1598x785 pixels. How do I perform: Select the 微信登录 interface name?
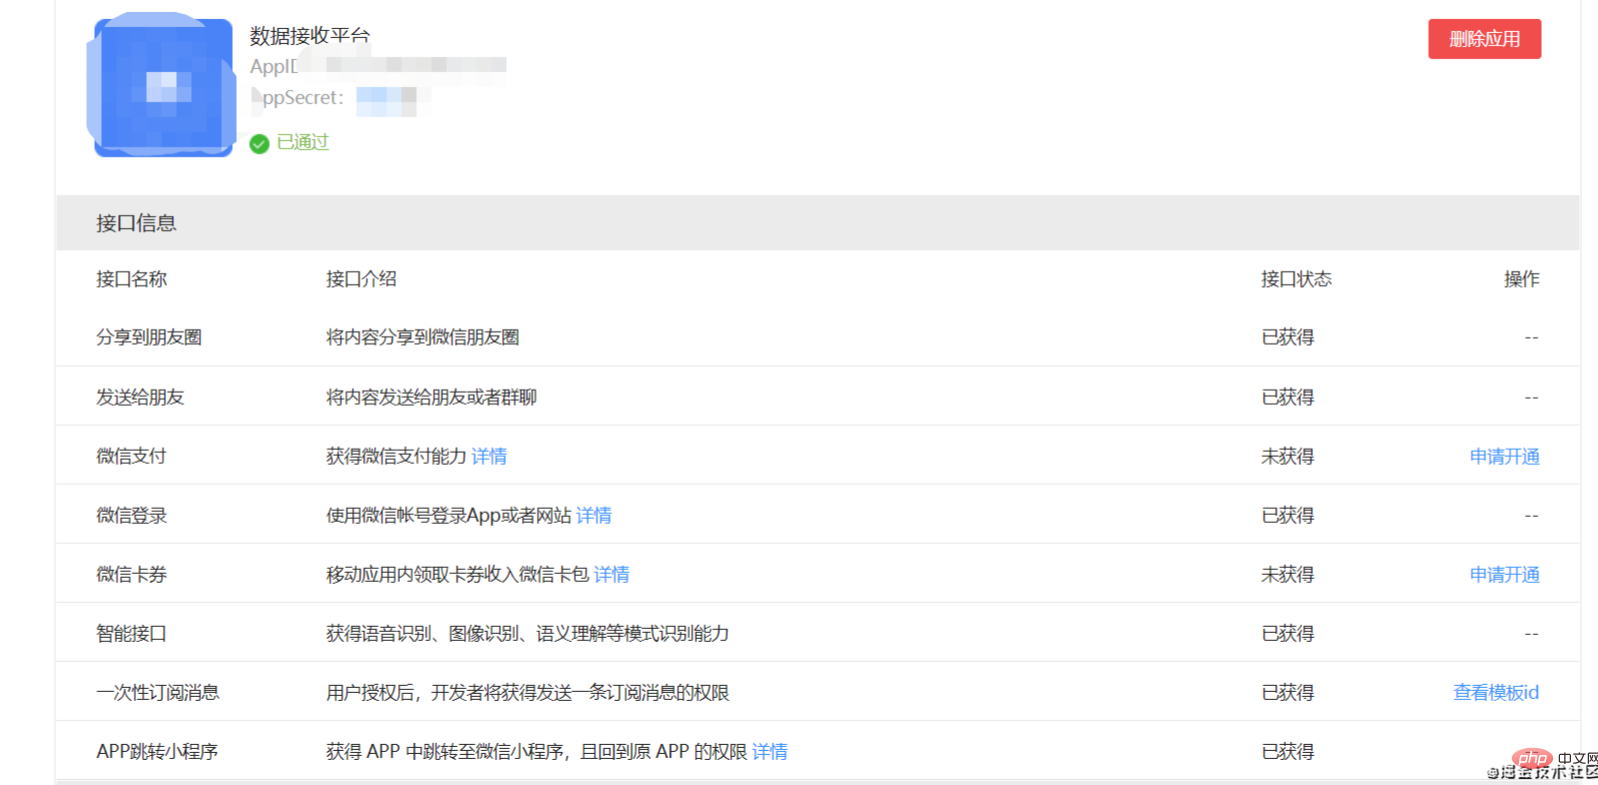(x=131, y=515)
